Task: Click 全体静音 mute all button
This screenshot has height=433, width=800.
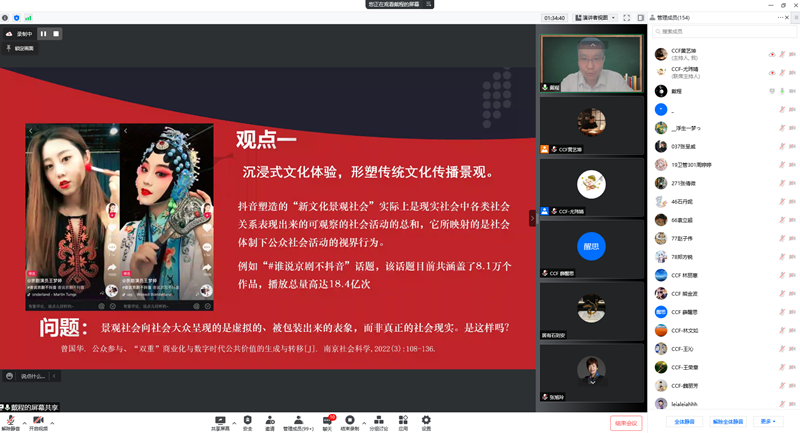Action: coord(684,422)
